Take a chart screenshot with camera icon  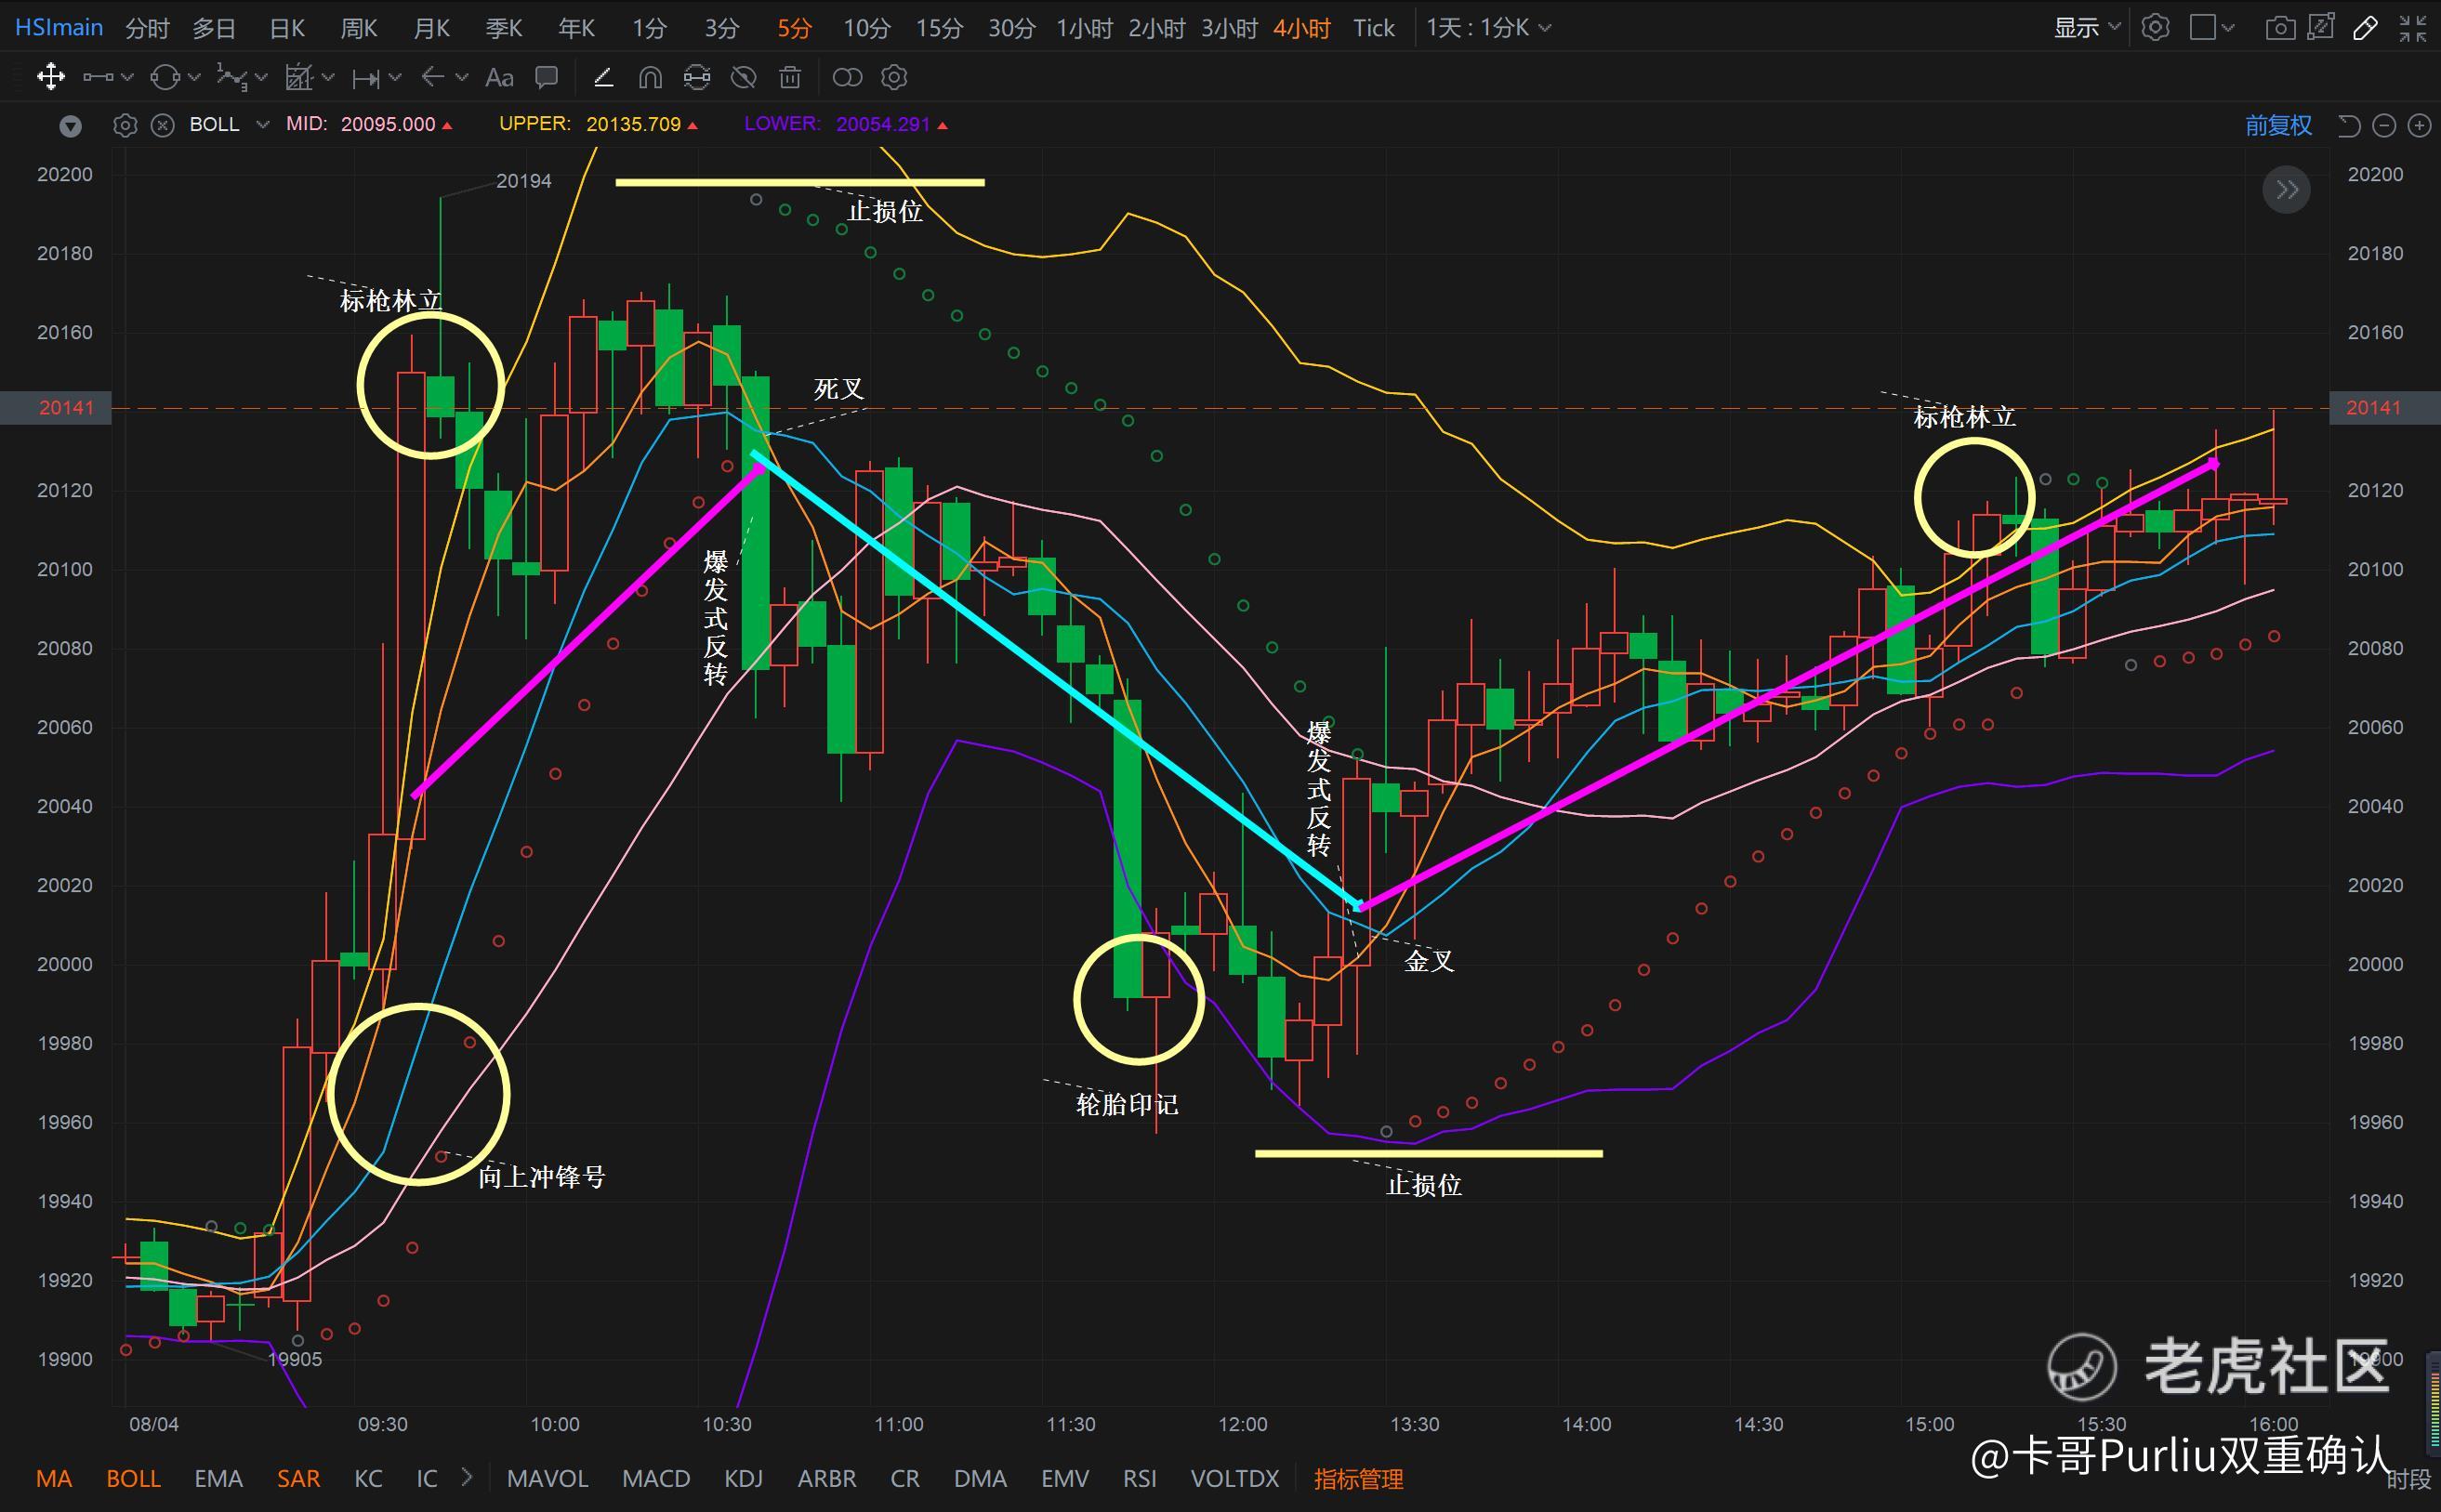pyautogui.click(x=2279, y=27)
